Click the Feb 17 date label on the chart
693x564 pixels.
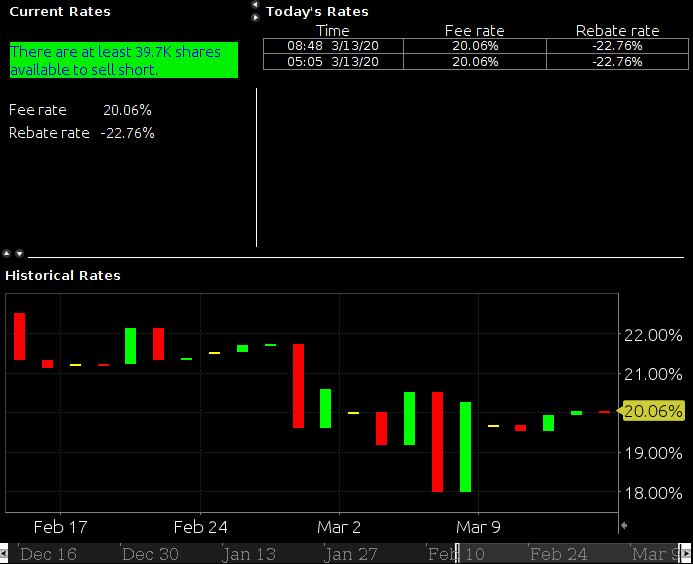tap(61, 527)
